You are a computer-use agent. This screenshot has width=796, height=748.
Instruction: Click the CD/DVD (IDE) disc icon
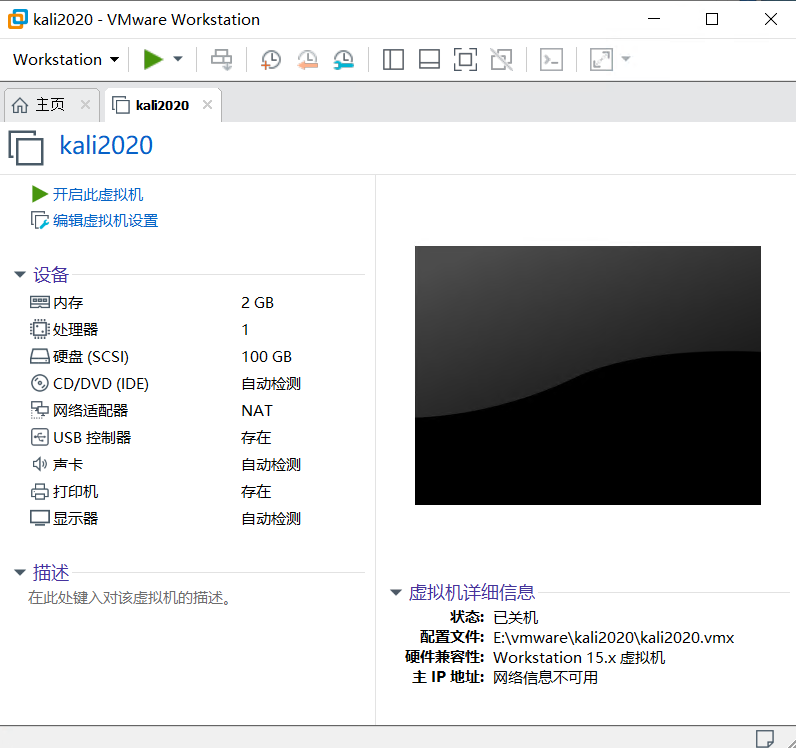[x=40, y=383]
